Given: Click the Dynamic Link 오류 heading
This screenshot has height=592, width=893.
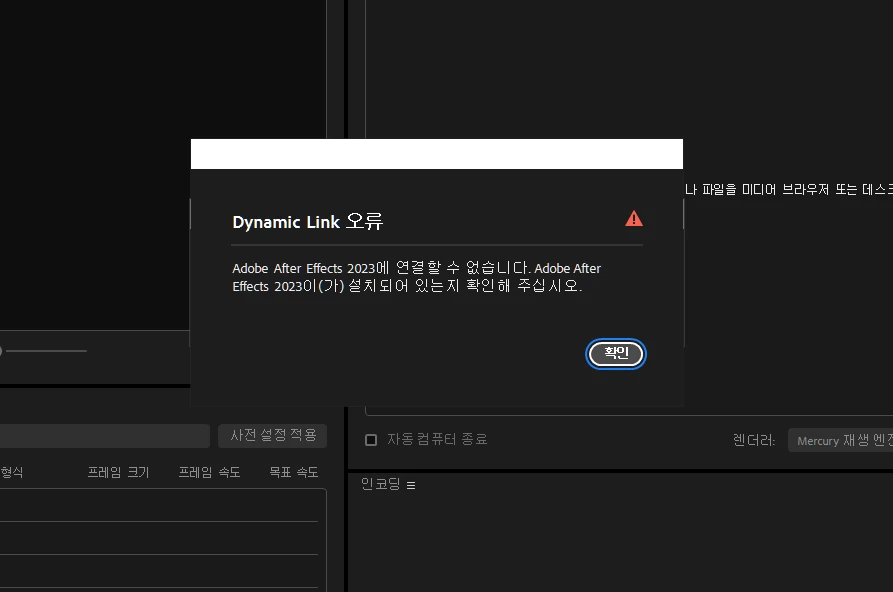Looking at the screenshot, I should (x=308, y=222).
